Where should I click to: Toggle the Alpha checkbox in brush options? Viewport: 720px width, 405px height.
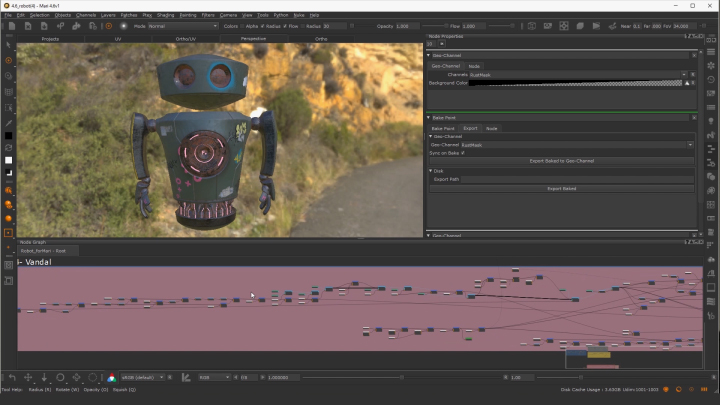(x=260, y=26)
